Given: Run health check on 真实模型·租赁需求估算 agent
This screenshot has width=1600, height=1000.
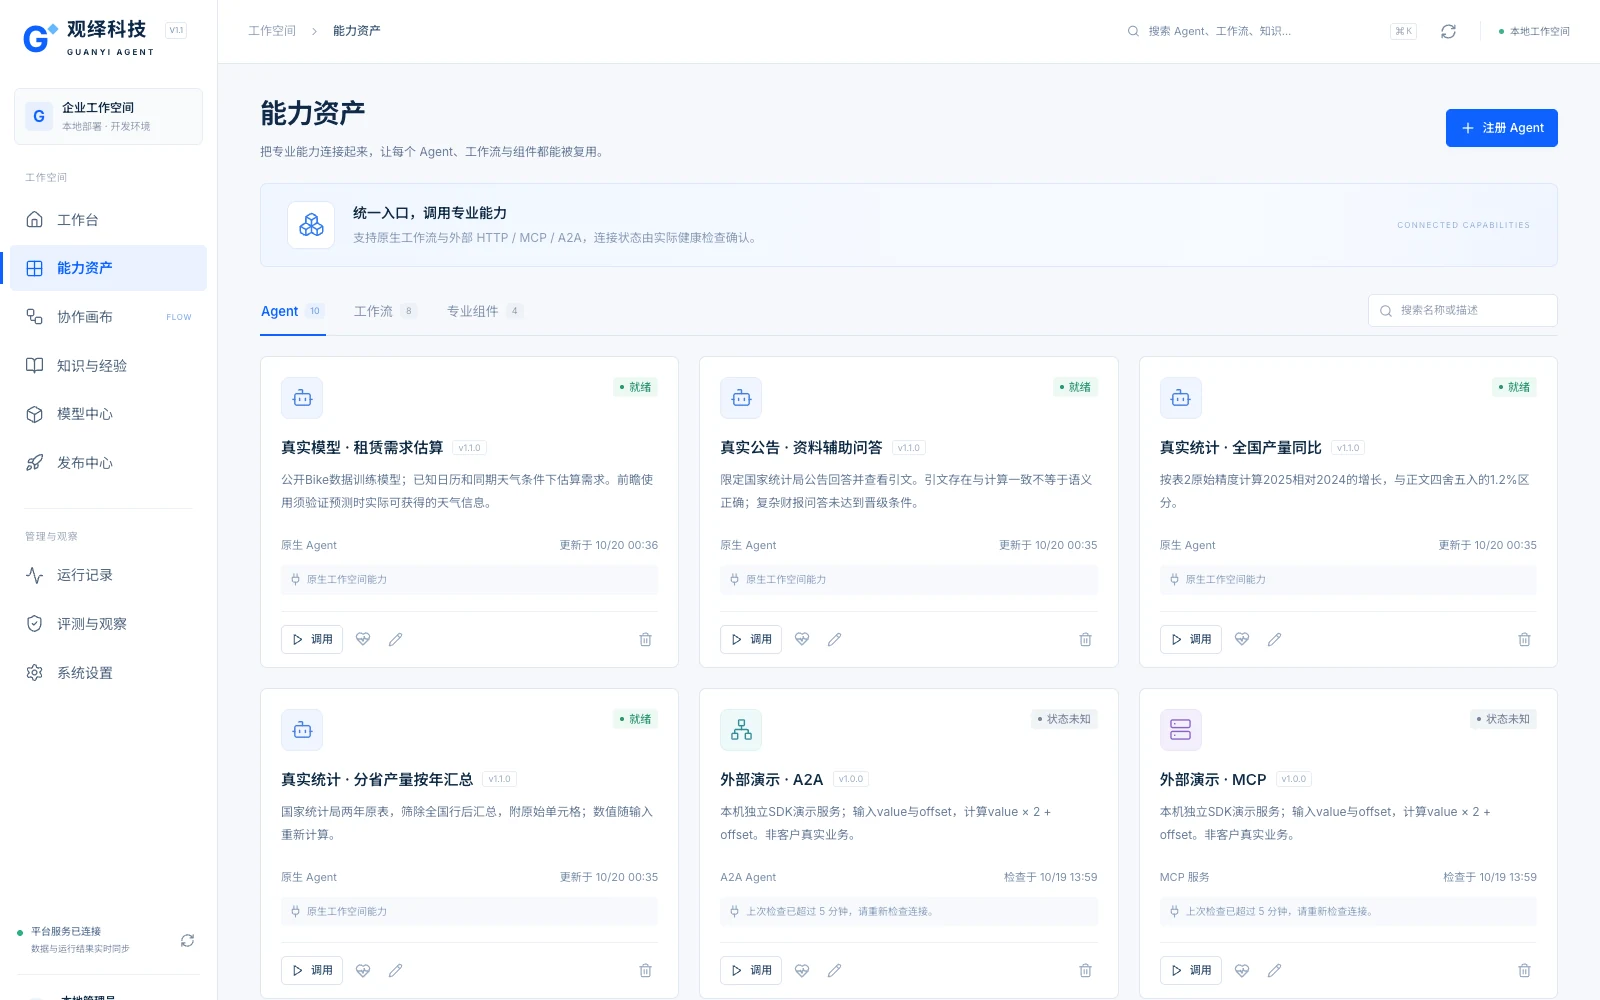Looking at the screenshot, I should (x=363, y=639).
